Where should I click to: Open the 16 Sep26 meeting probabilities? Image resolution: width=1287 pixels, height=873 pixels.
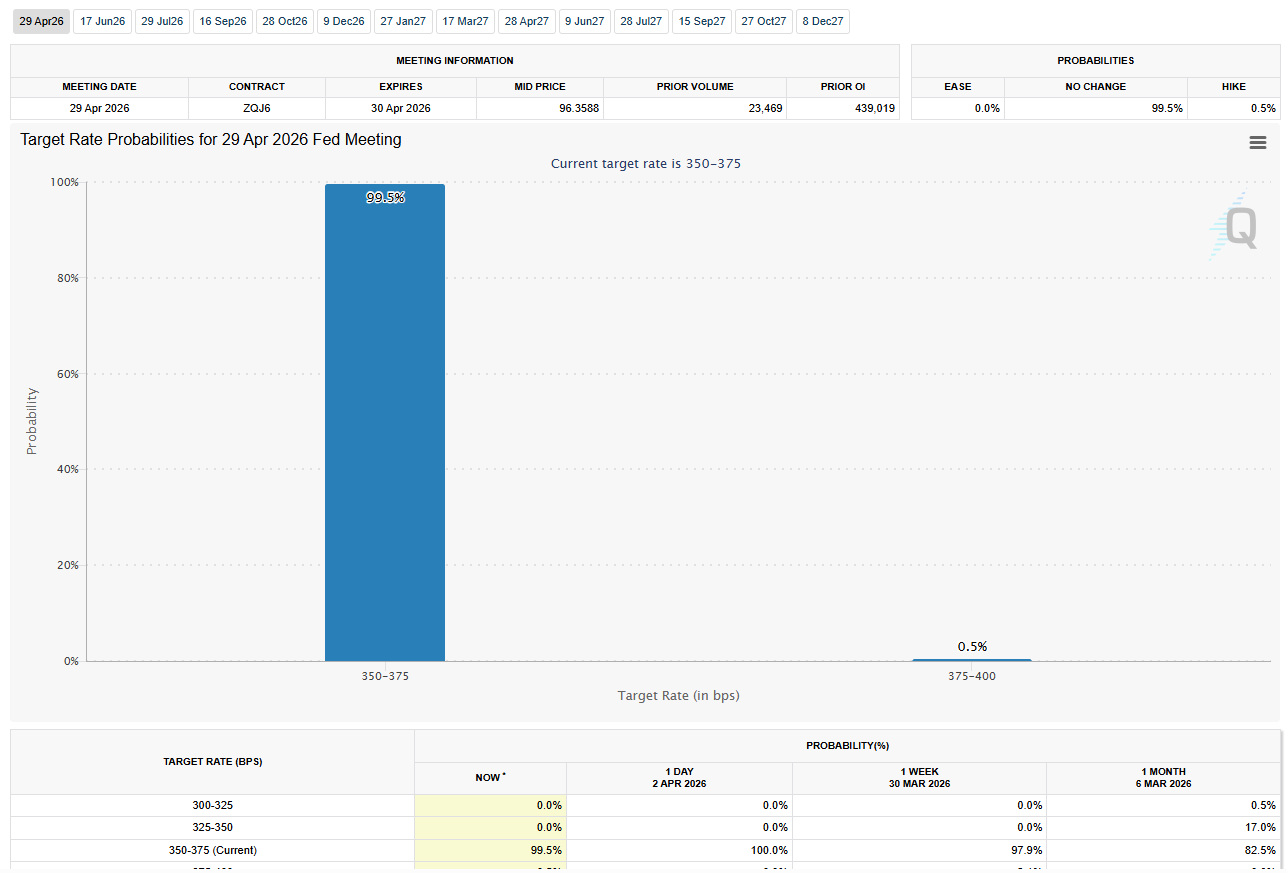pos(222,21)
